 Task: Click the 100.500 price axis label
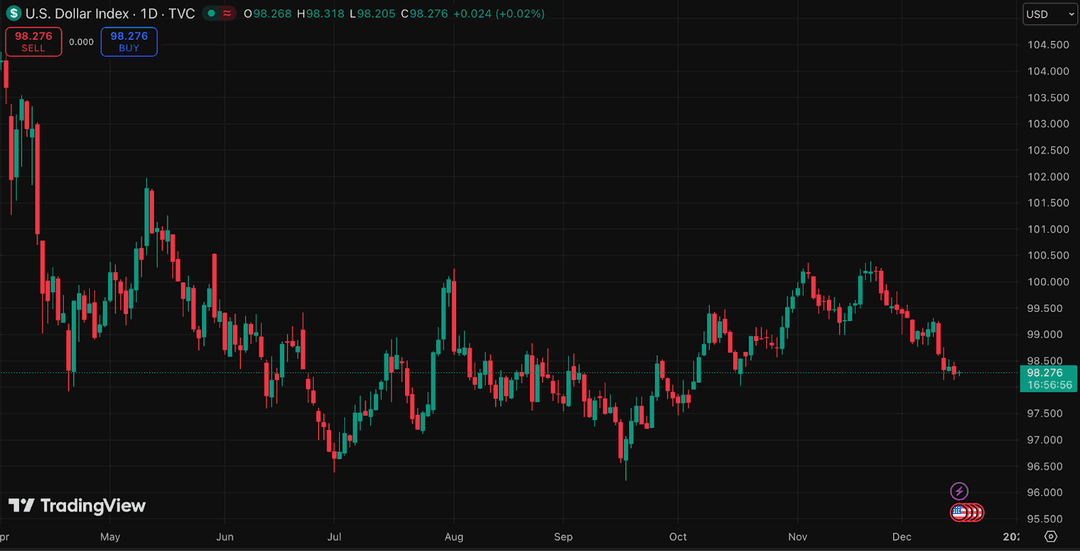click(1047, 256)
